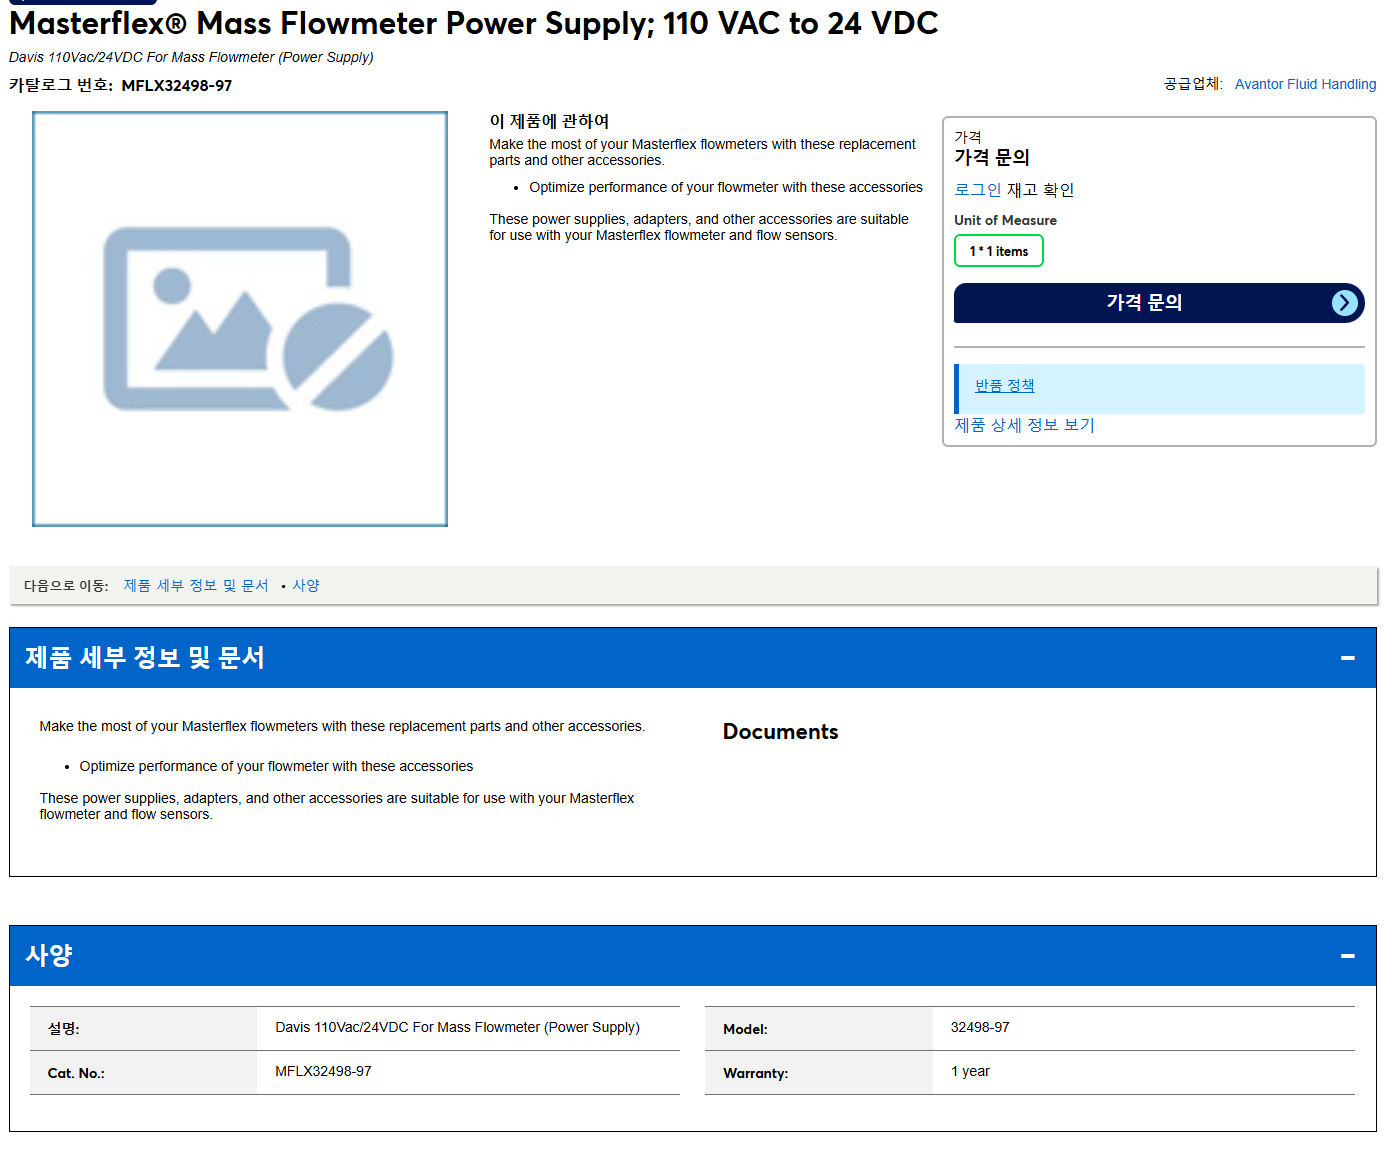Click the 이 제품에 관하여 heading
The image size is (1384, 1152).
coord(549,121)
